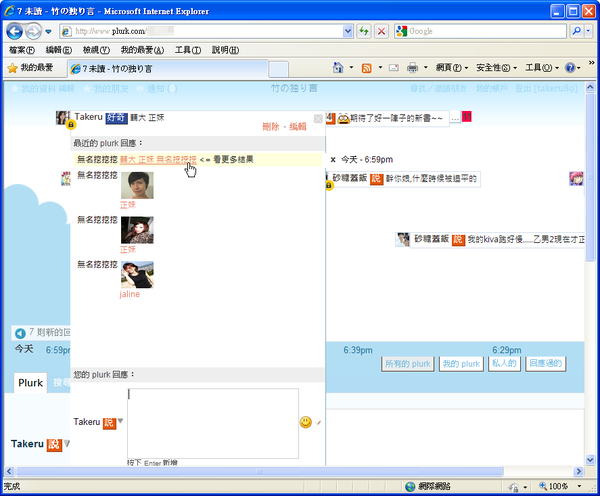Click the plurk response text box

[213, 423]
